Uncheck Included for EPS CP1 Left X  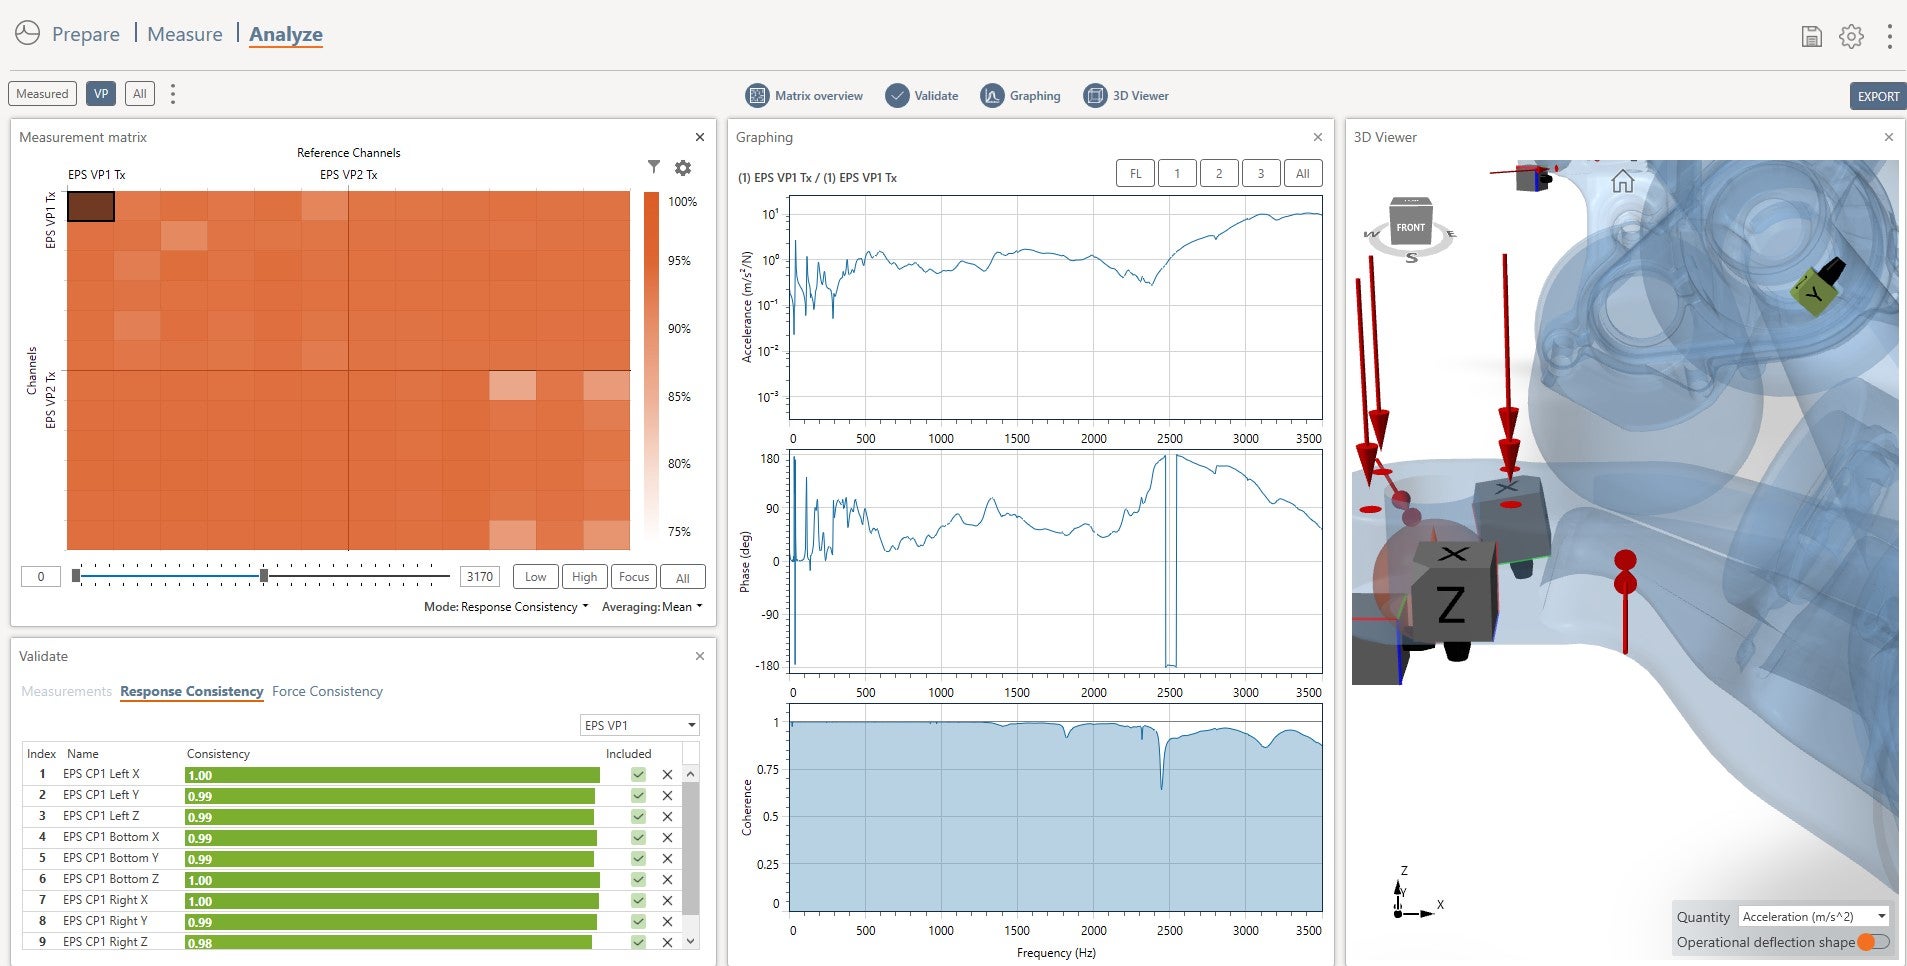click(x=638, y=775)
